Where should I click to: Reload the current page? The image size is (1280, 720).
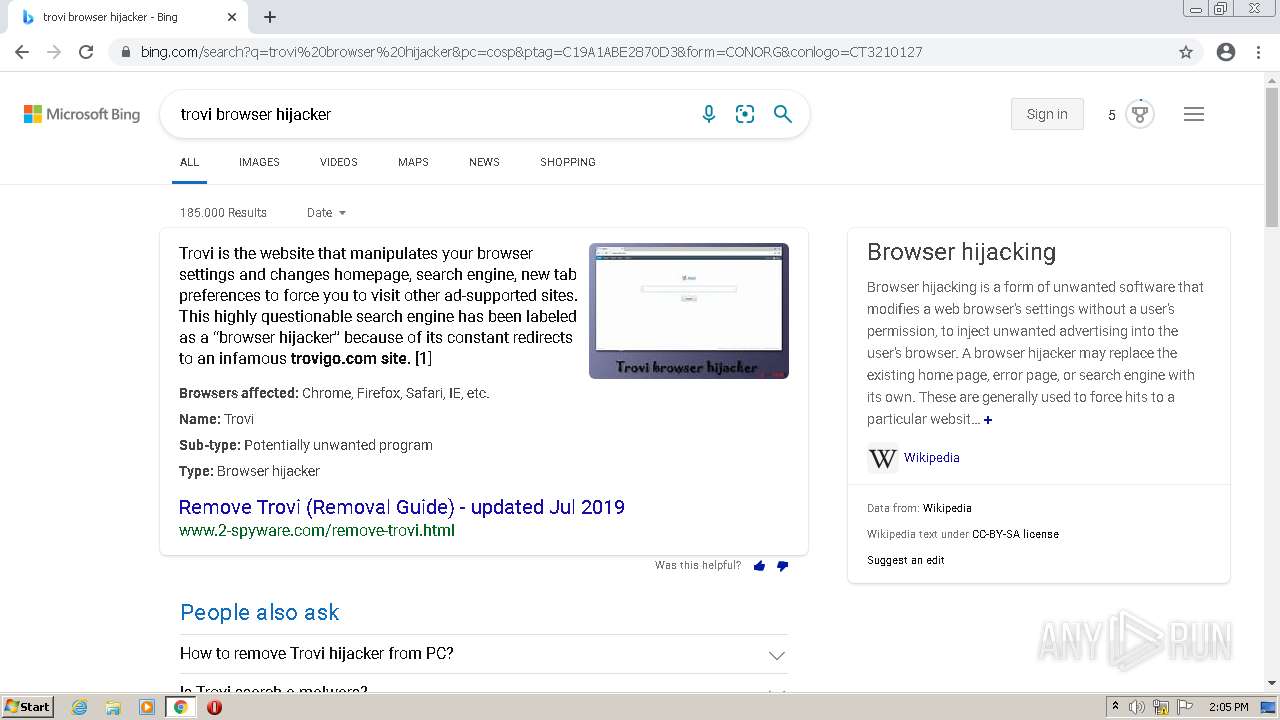(x=86, y=52)
